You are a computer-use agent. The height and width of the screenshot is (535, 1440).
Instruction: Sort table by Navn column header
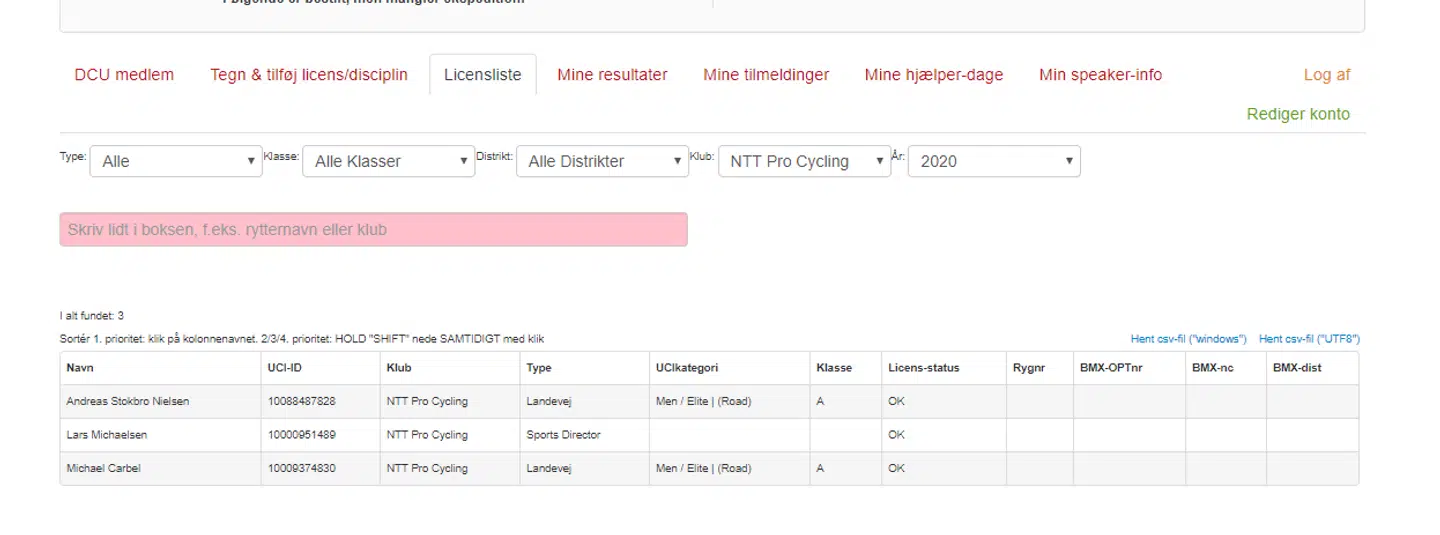coord(80,368)
